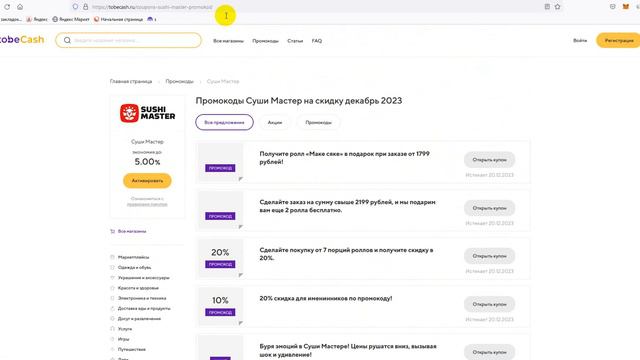
Task: Open coupon for 7 portions 20% discount
Action: (489, 256)
